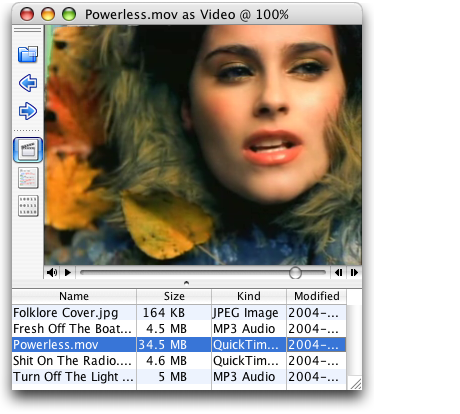Step one frame backward

tap(338, 273)
